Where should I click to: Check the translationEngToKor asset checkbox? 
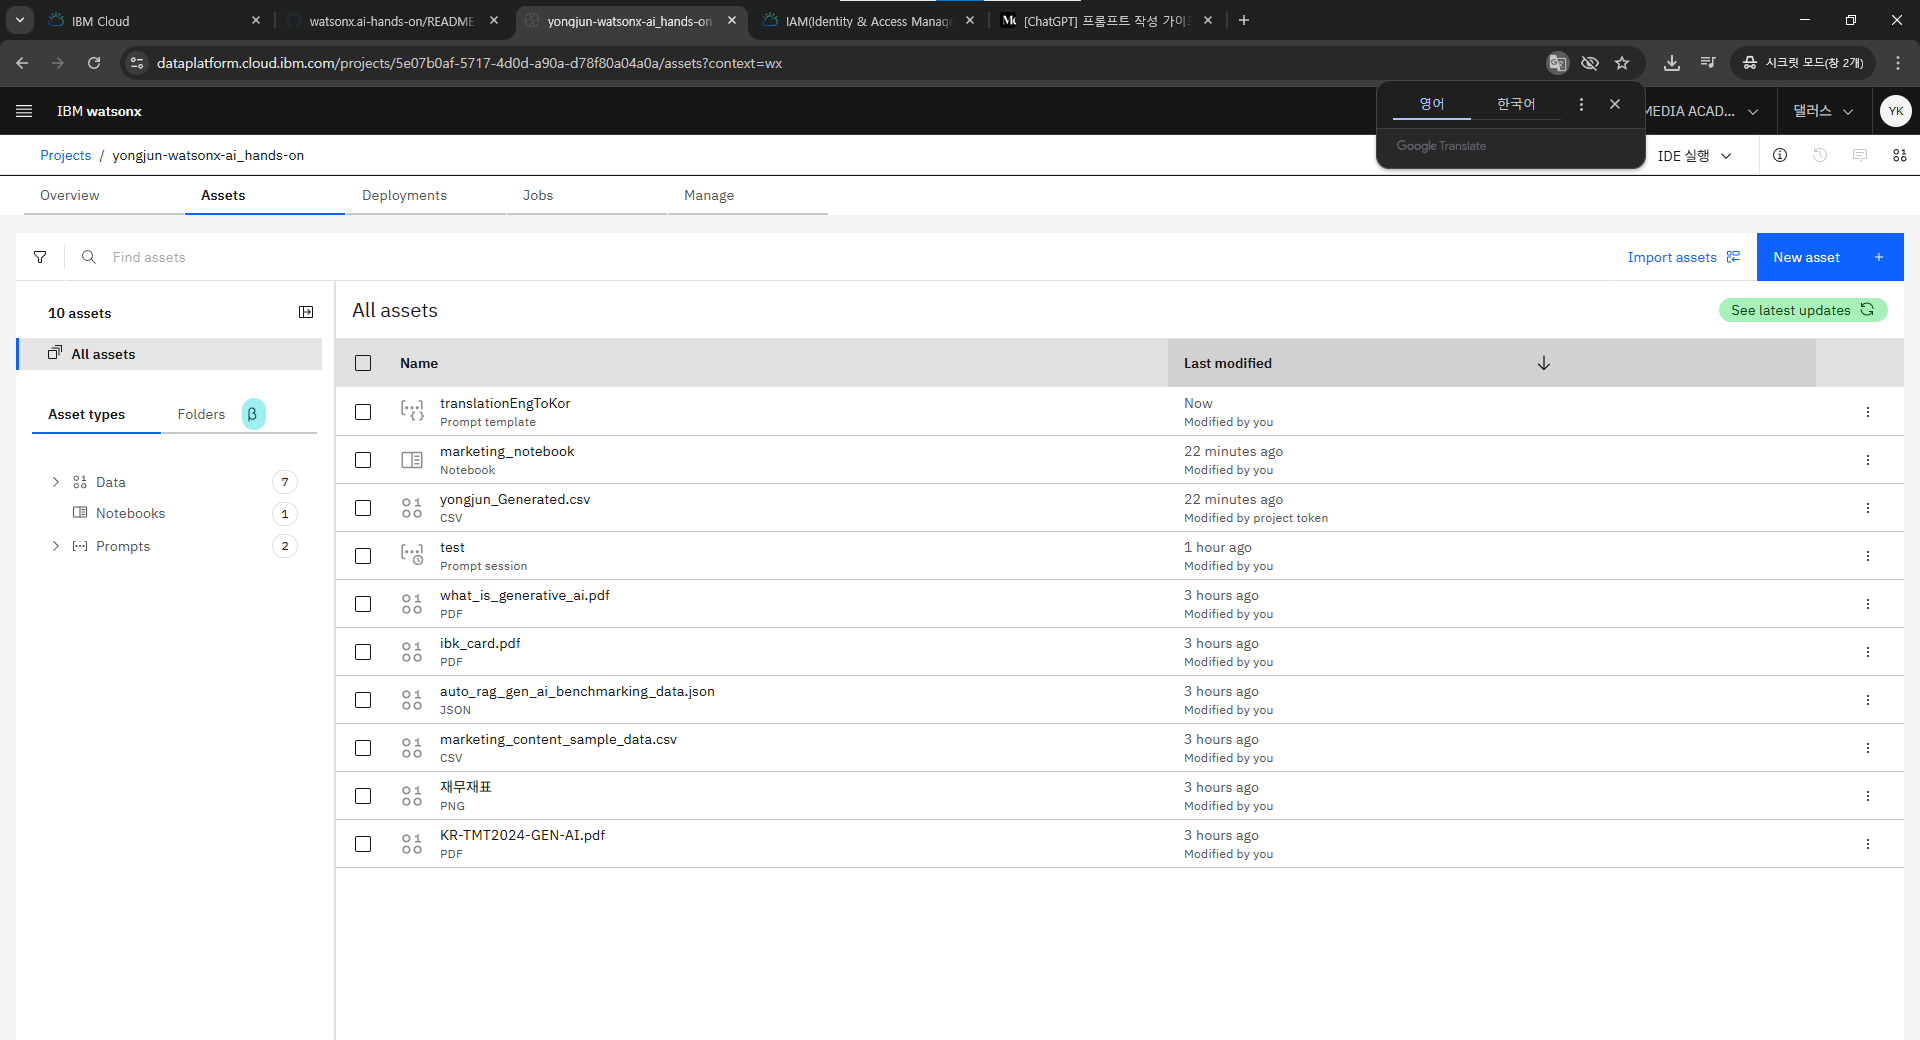coord(363,412)
